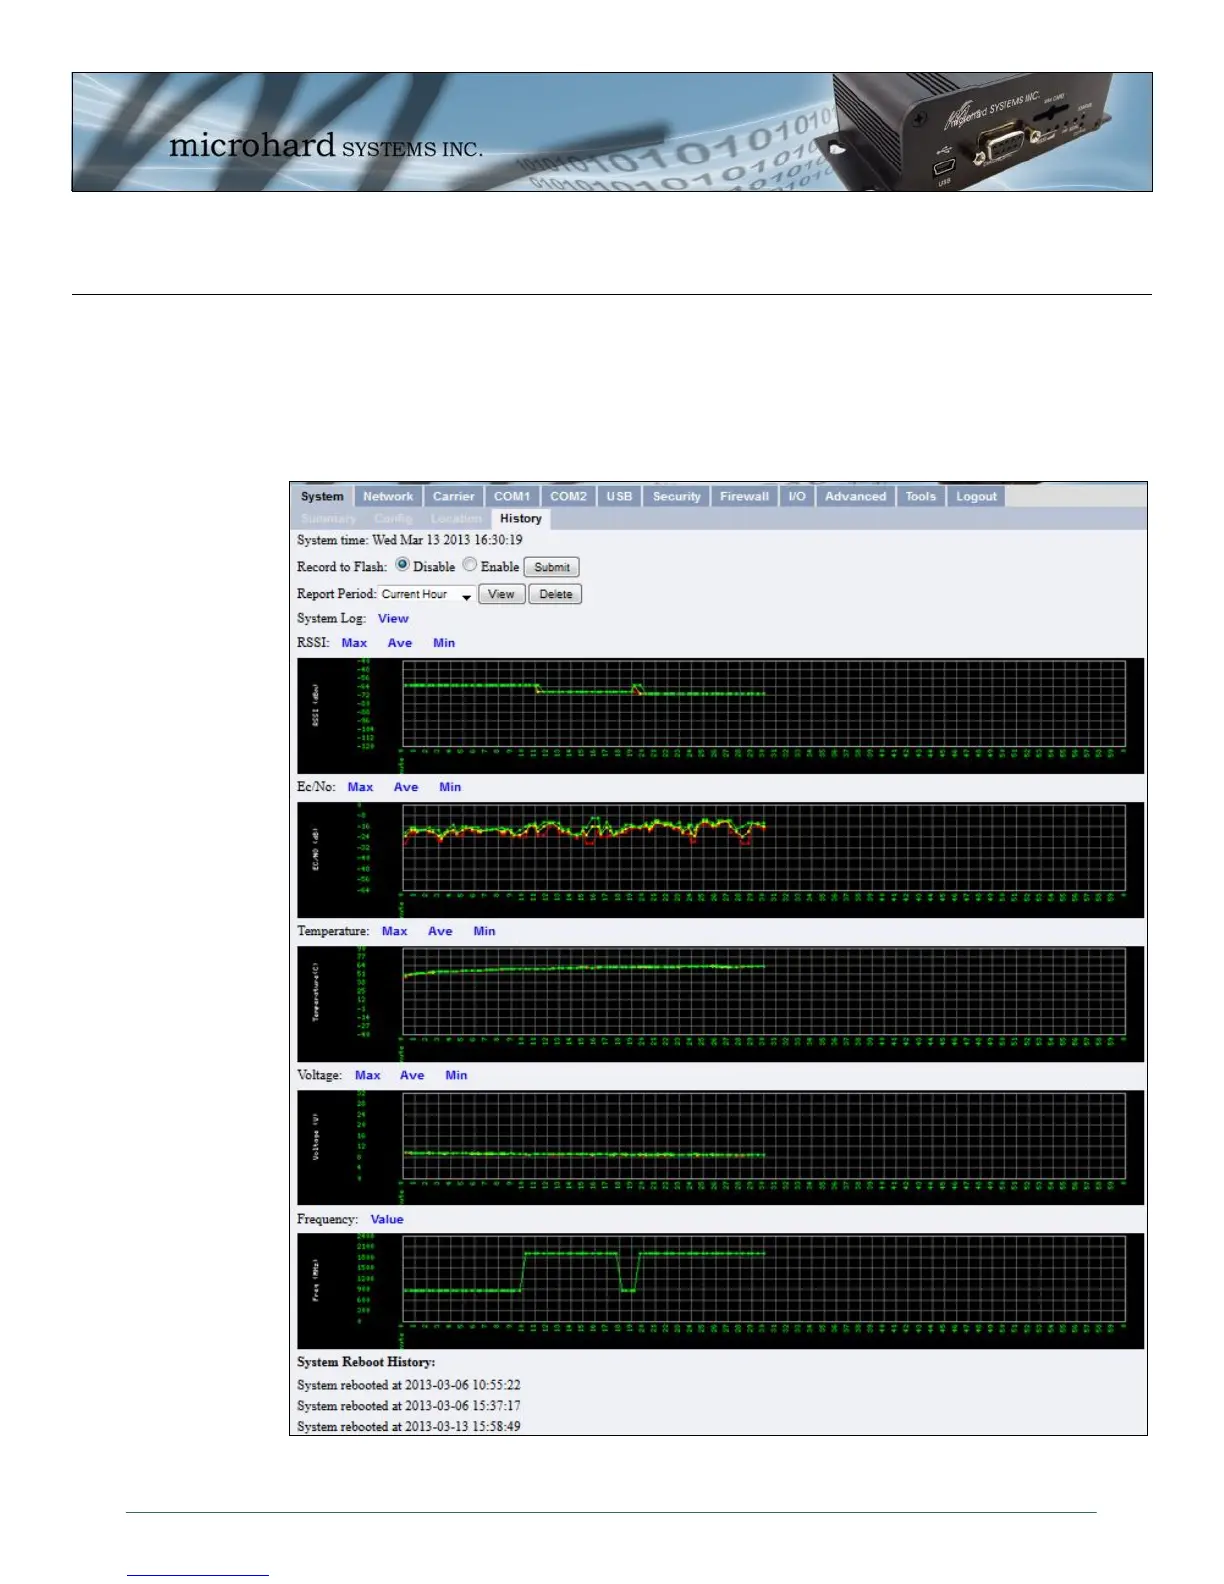This screenshot has height=1584, width=1224.
Task: Open the System Log View link
Action: click(x=393, y=618)
